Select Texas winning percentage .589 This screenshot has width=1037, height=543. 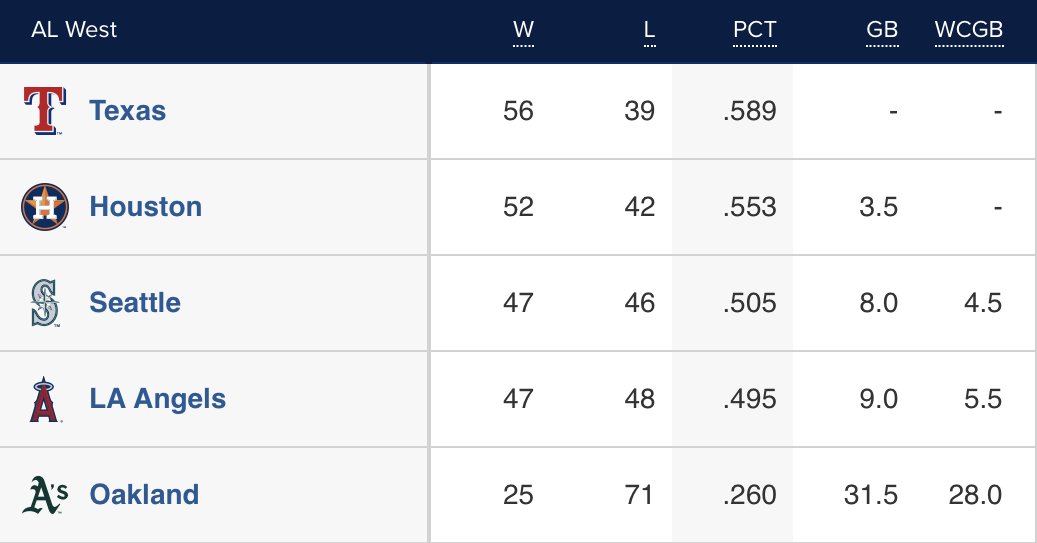pos(749,111)
